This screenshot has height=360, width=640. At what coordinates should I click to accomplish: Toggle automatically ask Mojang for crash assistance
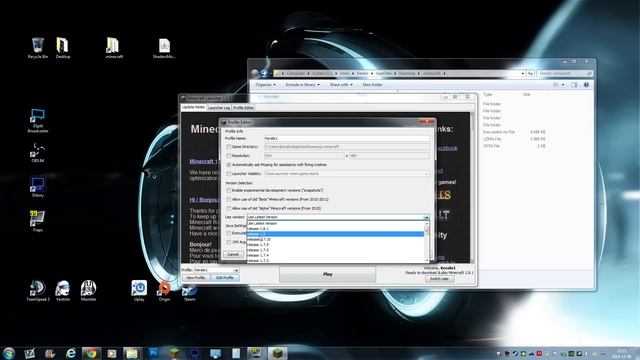[229, 165]
